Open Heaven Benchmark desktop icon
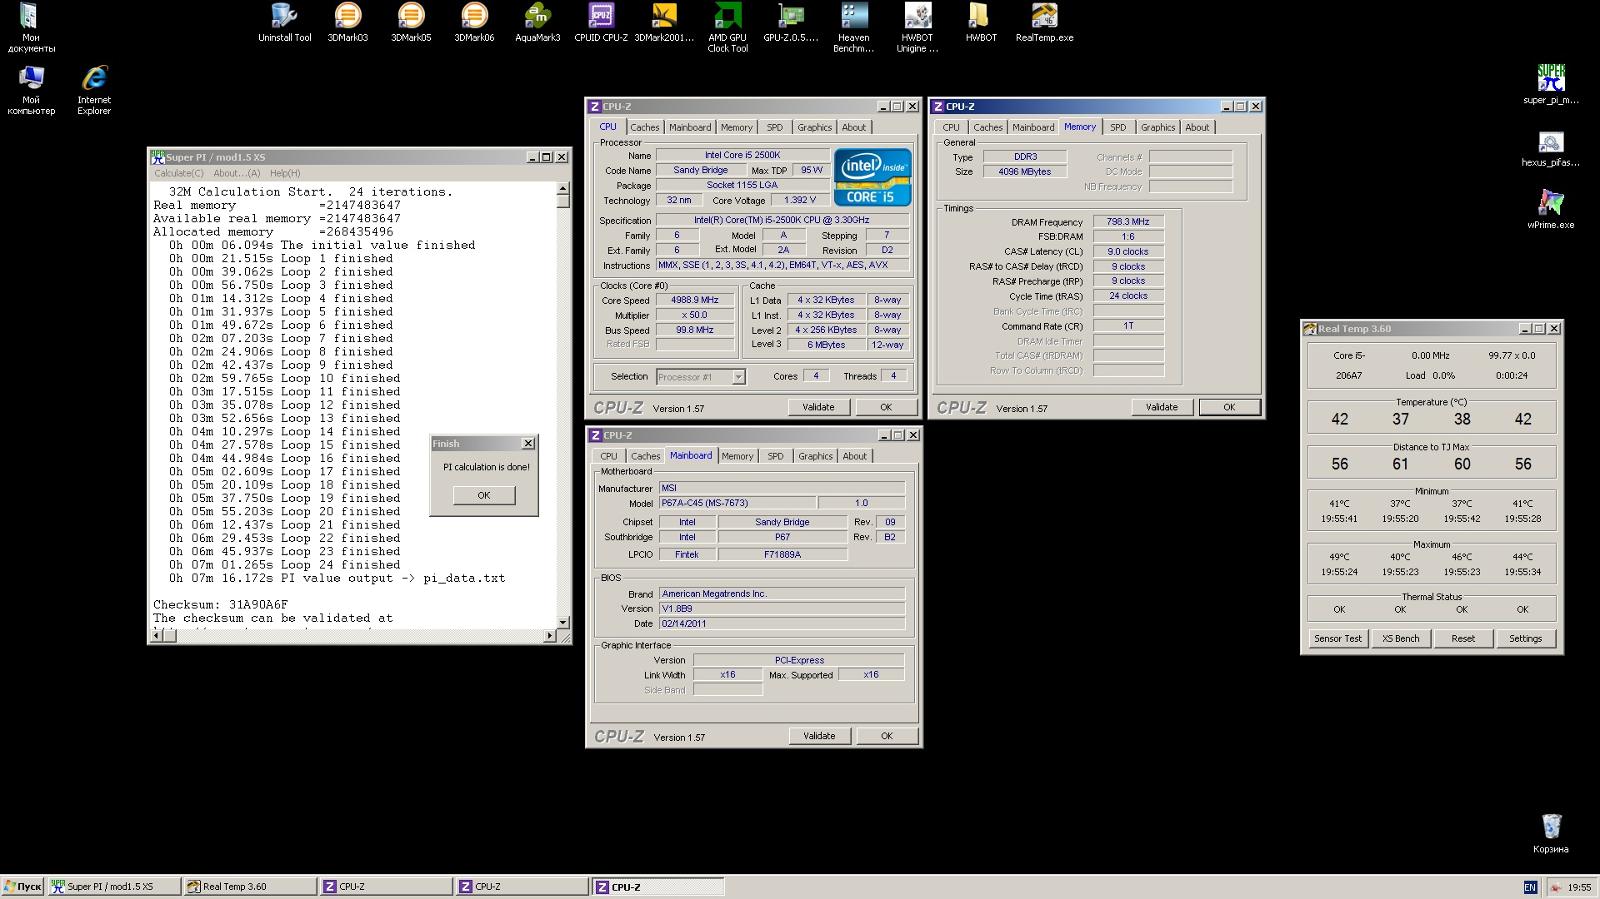The height and width of the screenshot is (899, 1600). [853, 28]
